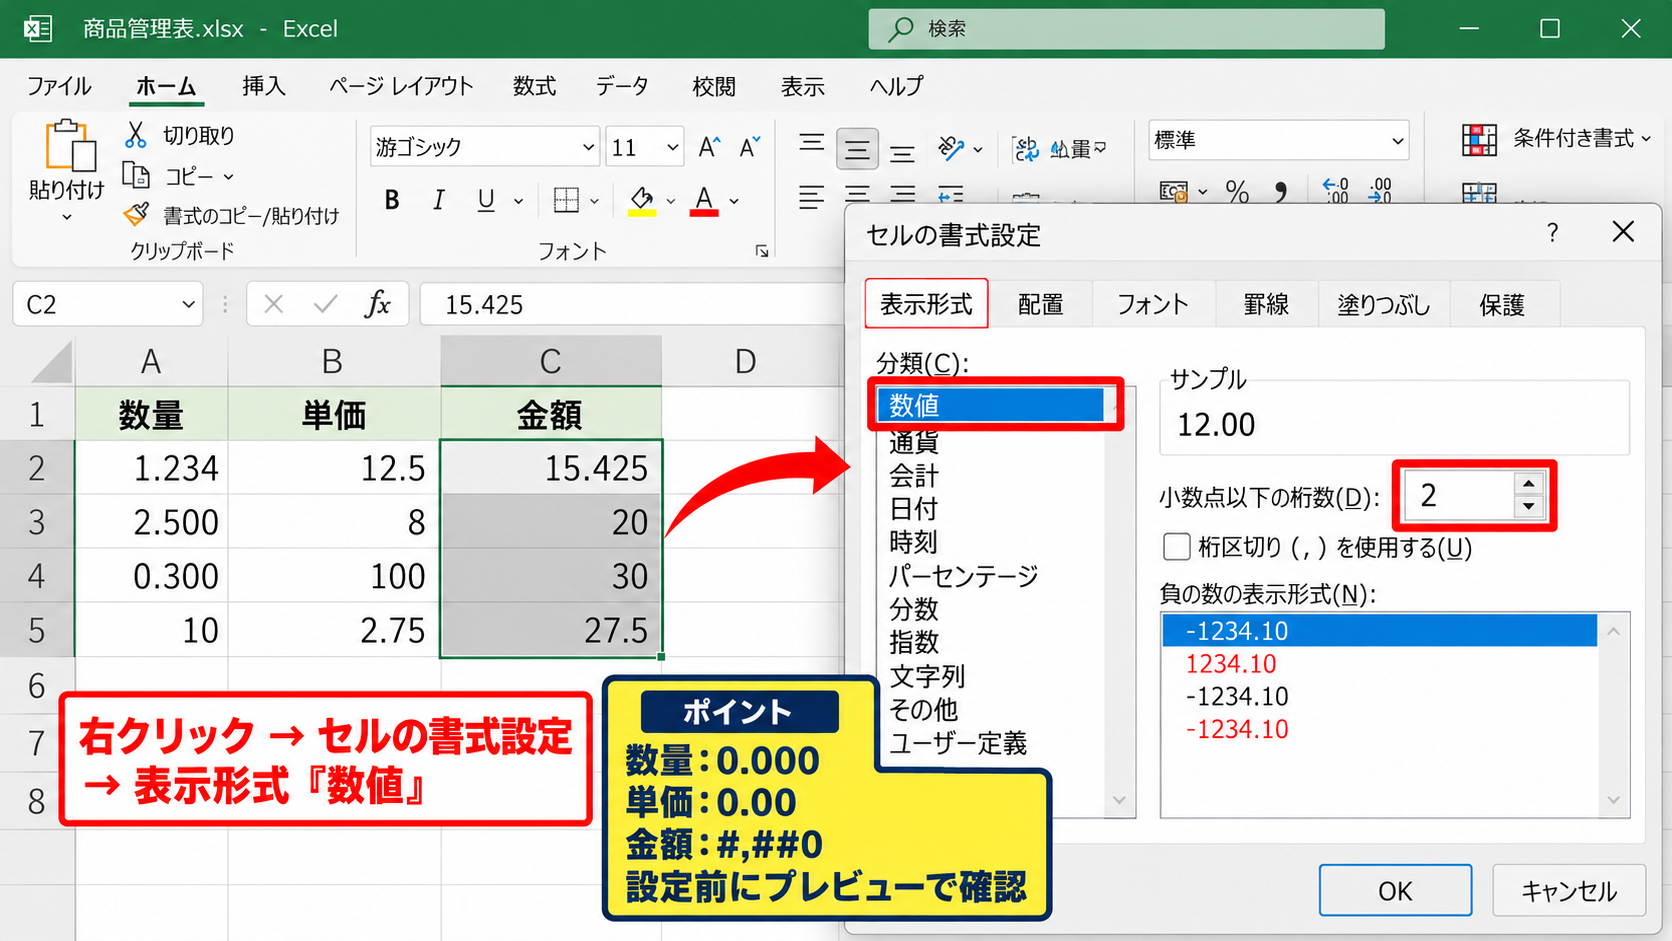Increase font size with larger A icon
Screen dimensions: 1672x941
pyautogui.click(x=709, y=147)
